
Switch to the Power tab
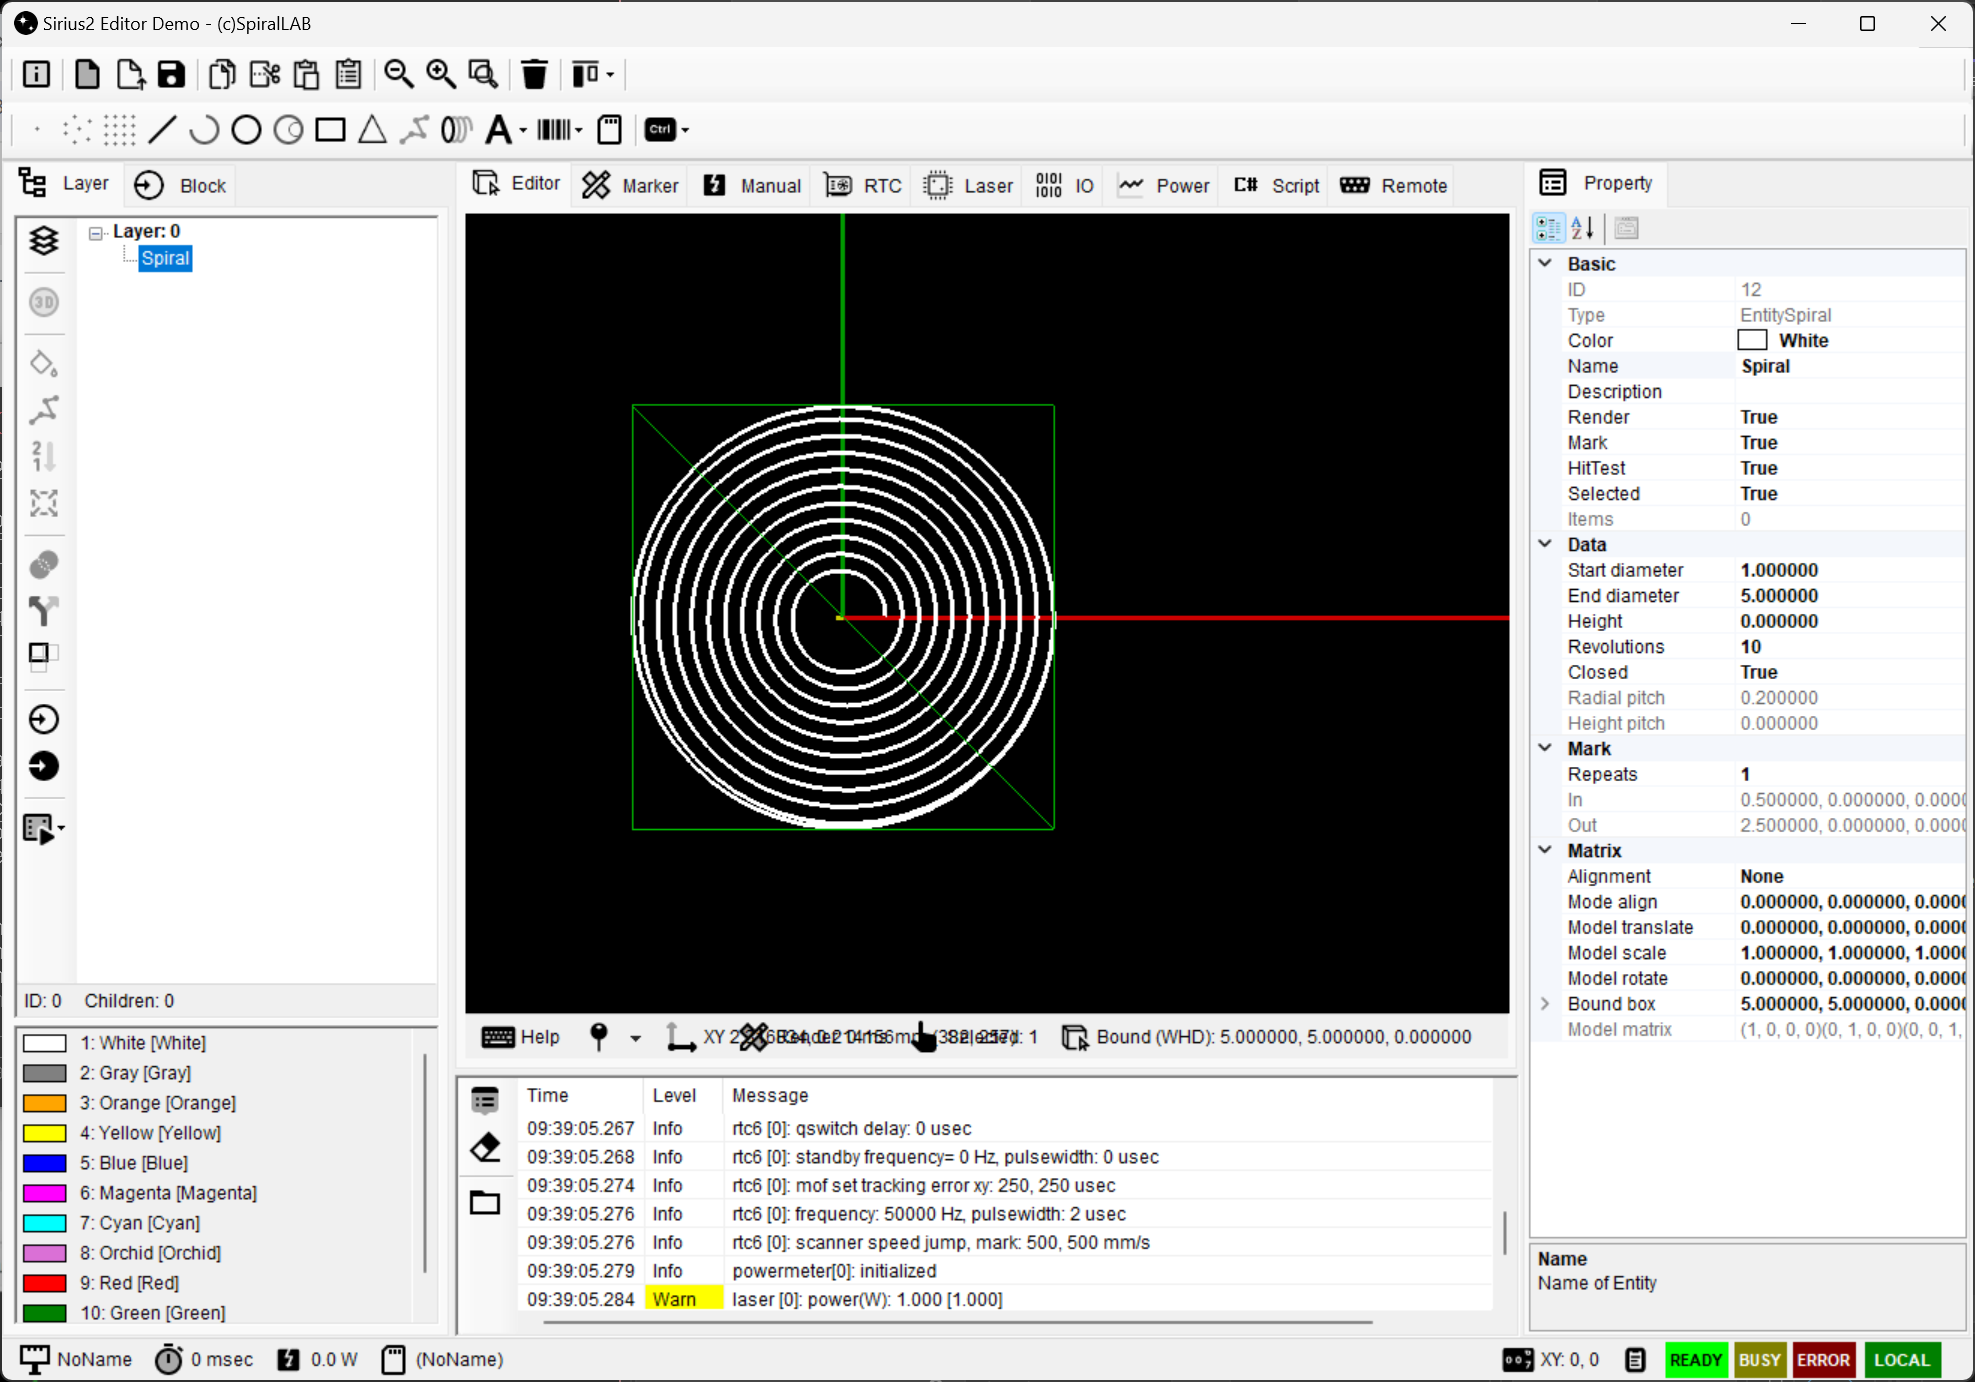(1164, 185)
